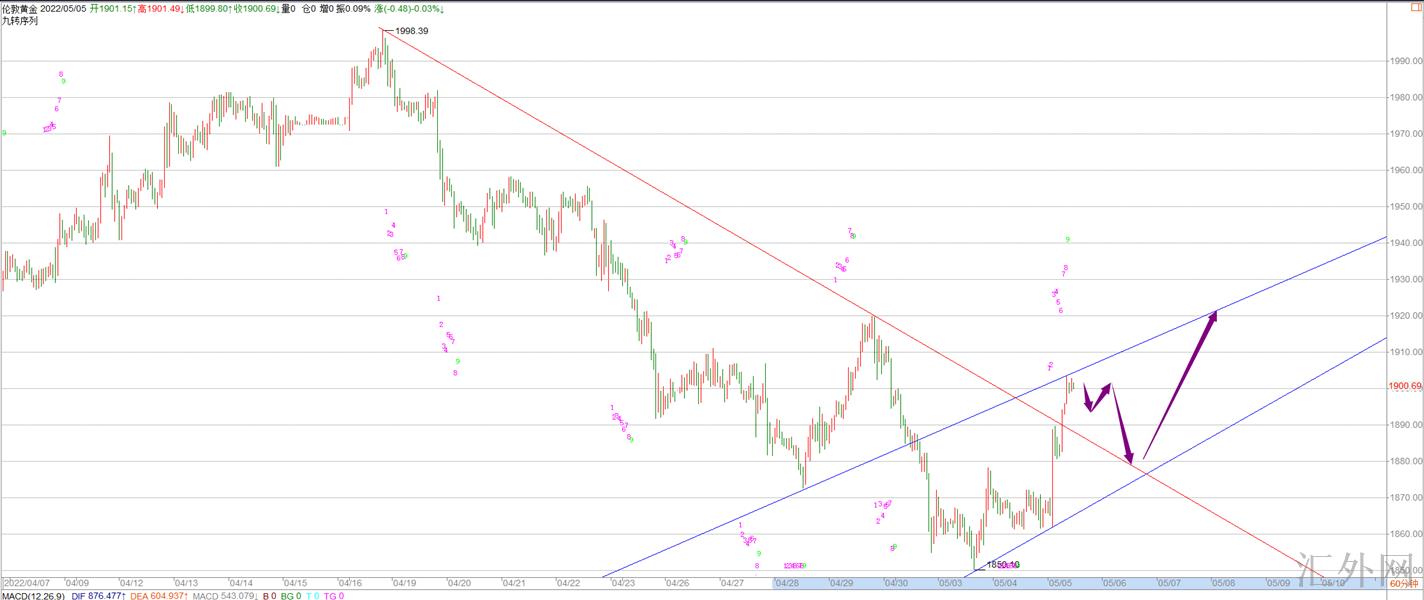
Task: Select the 九转序列 indicator label
Action: point(20,20)
